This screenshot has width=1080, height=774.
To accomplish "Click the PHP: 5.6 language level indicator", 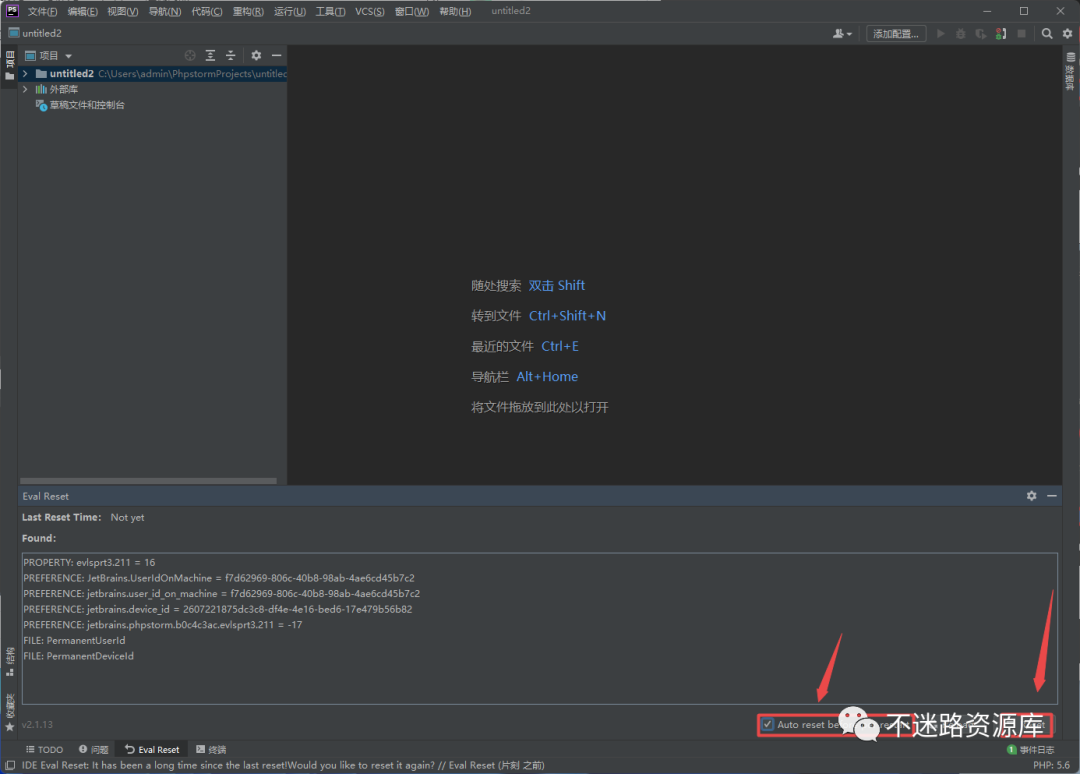I will click(1051, 765).
